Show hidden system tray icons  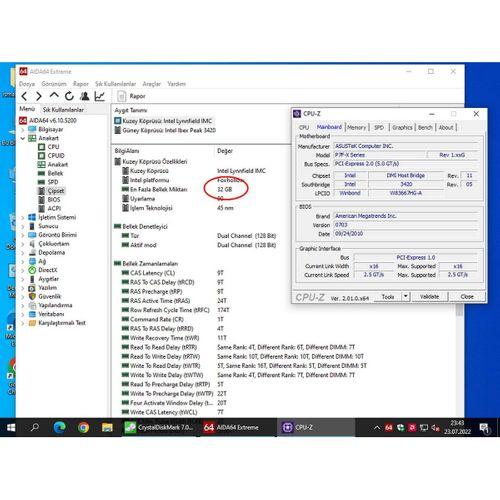coord(377,427)
